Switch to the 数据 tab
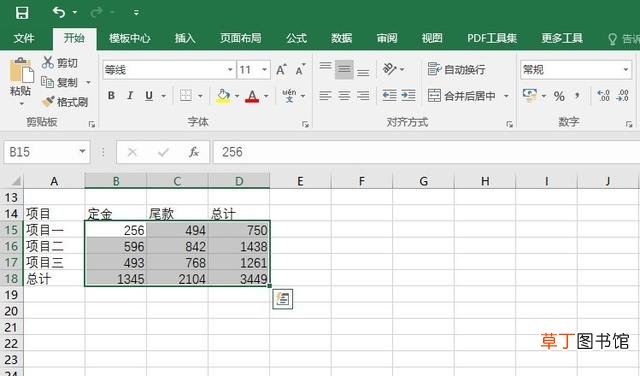This screenshot has width=640, height=376. (342, 38)
